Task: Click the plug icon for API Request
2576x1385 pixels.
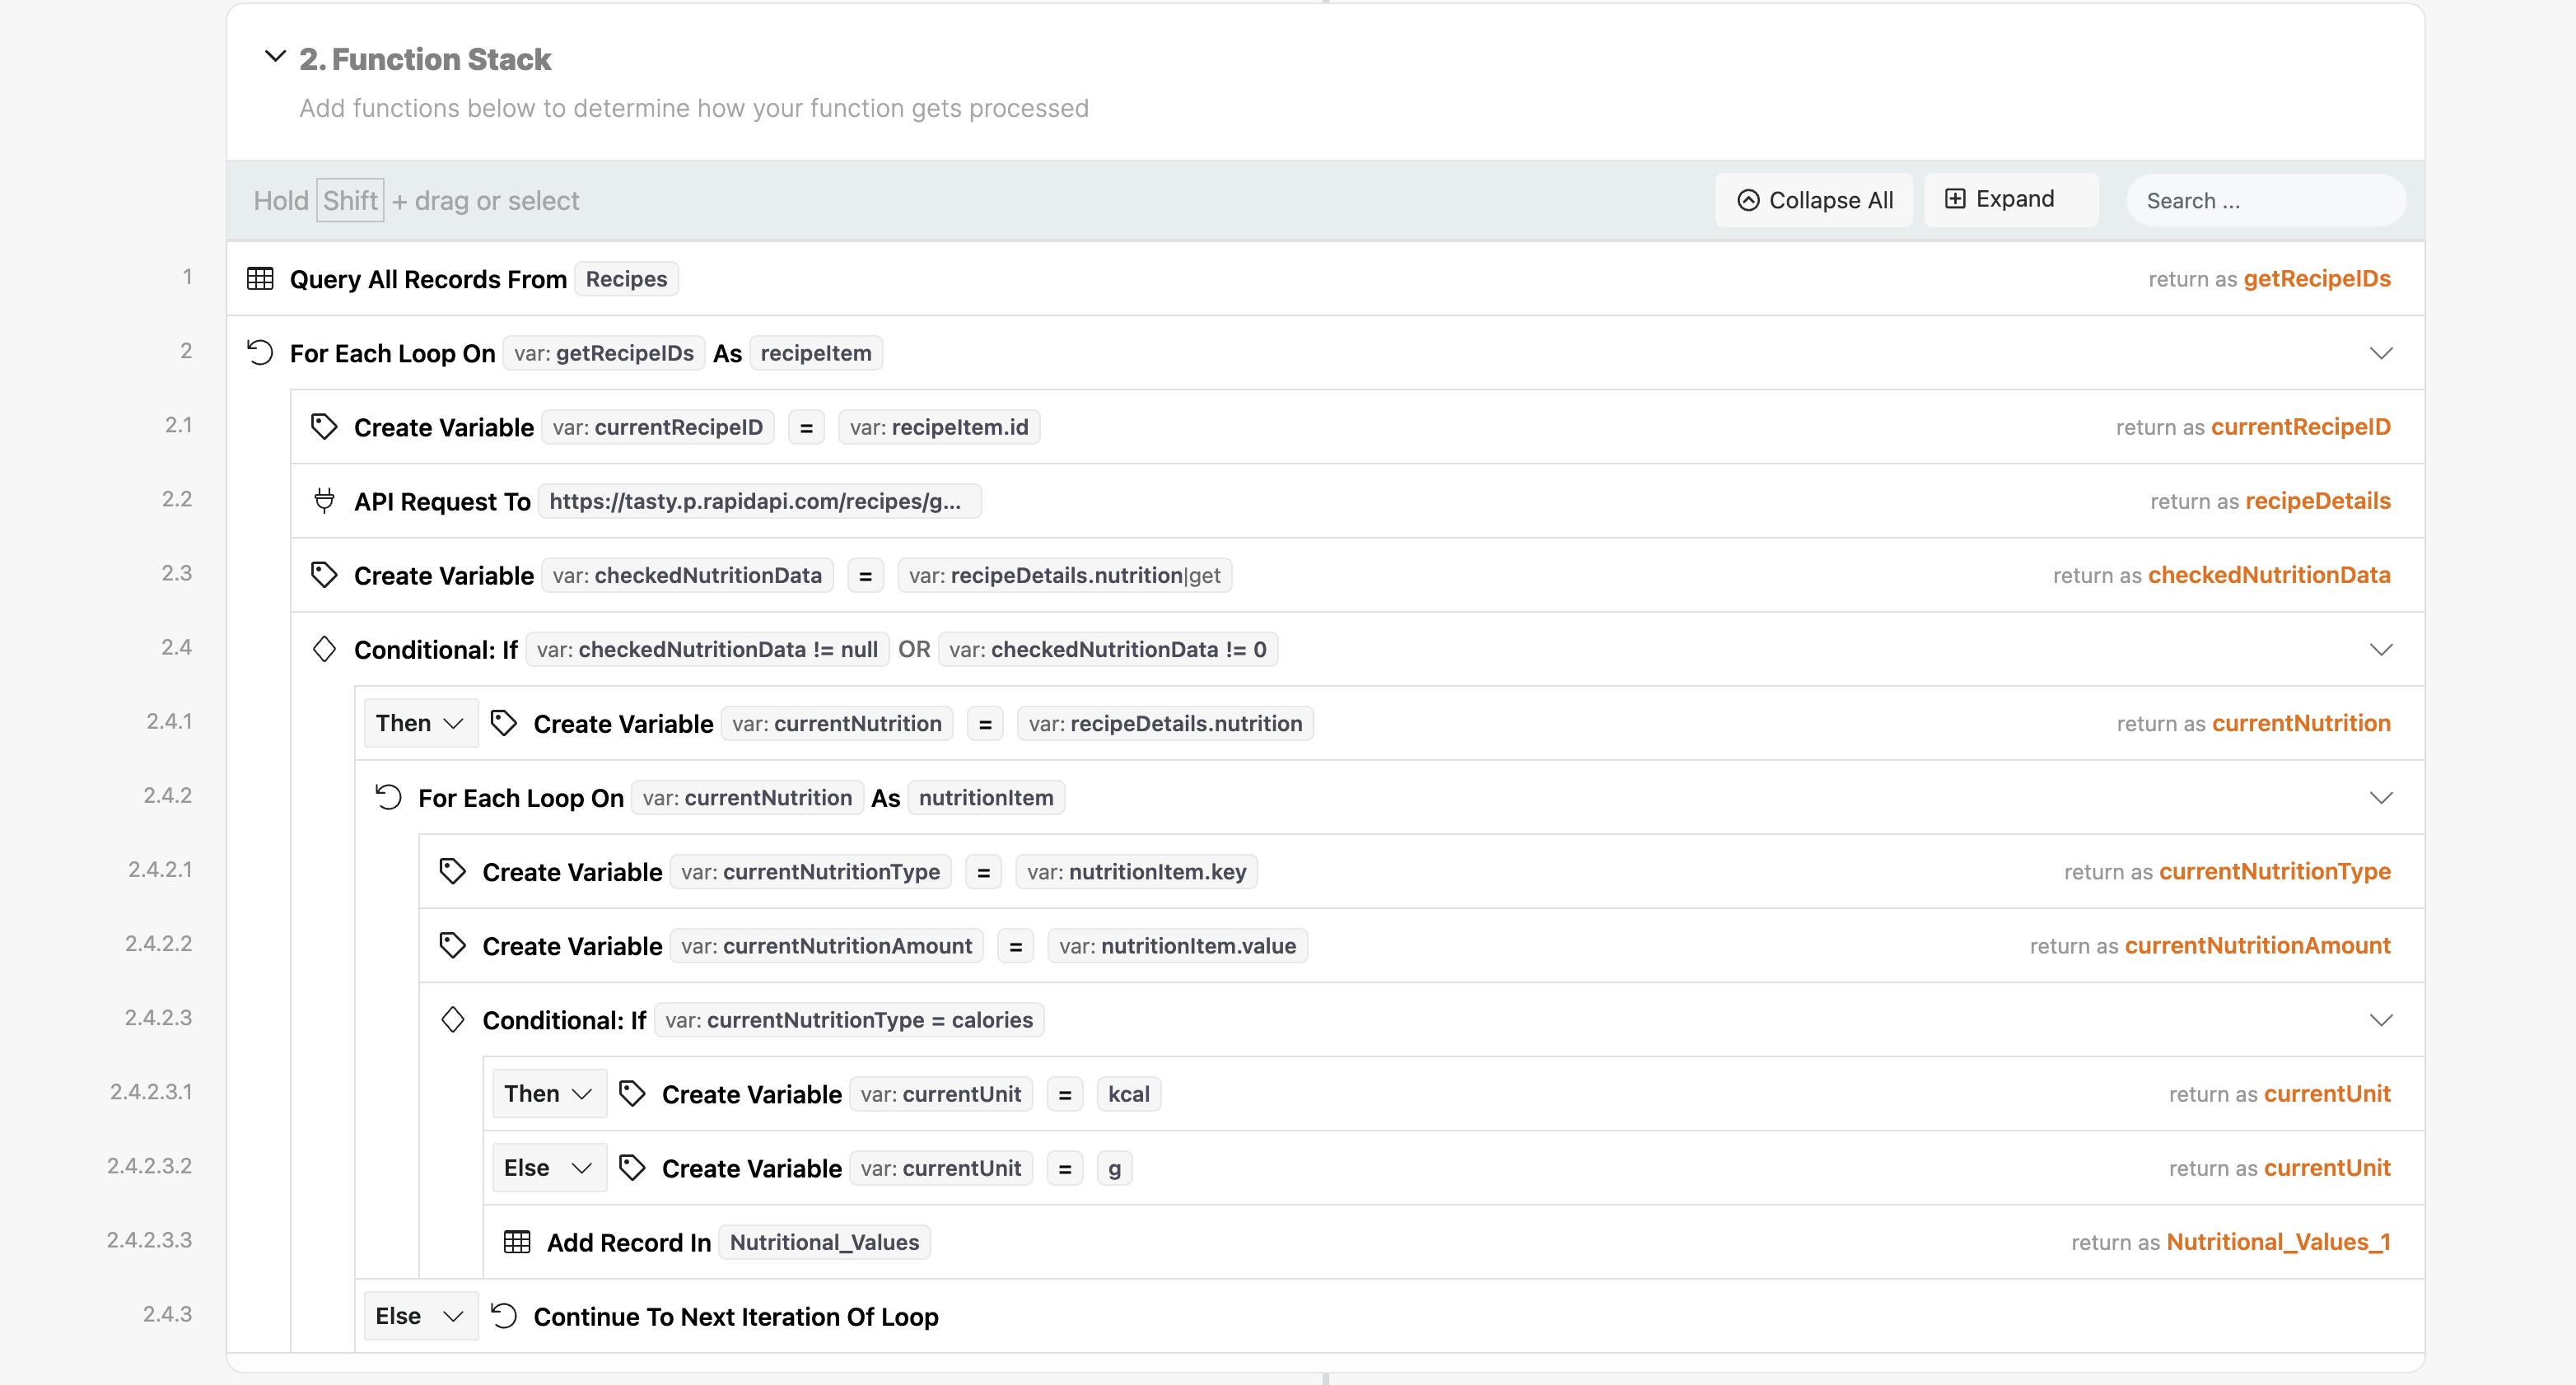Action: click(324, 501)
